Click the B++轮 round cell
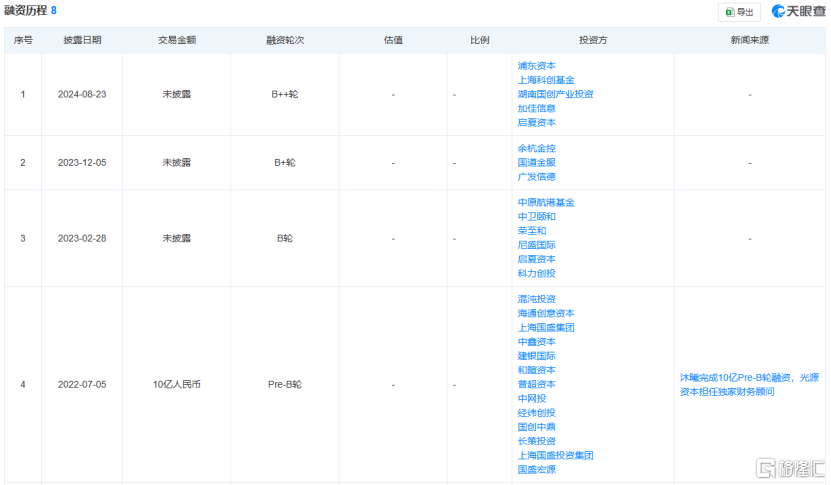831x485 pixels. pos(285,94)
